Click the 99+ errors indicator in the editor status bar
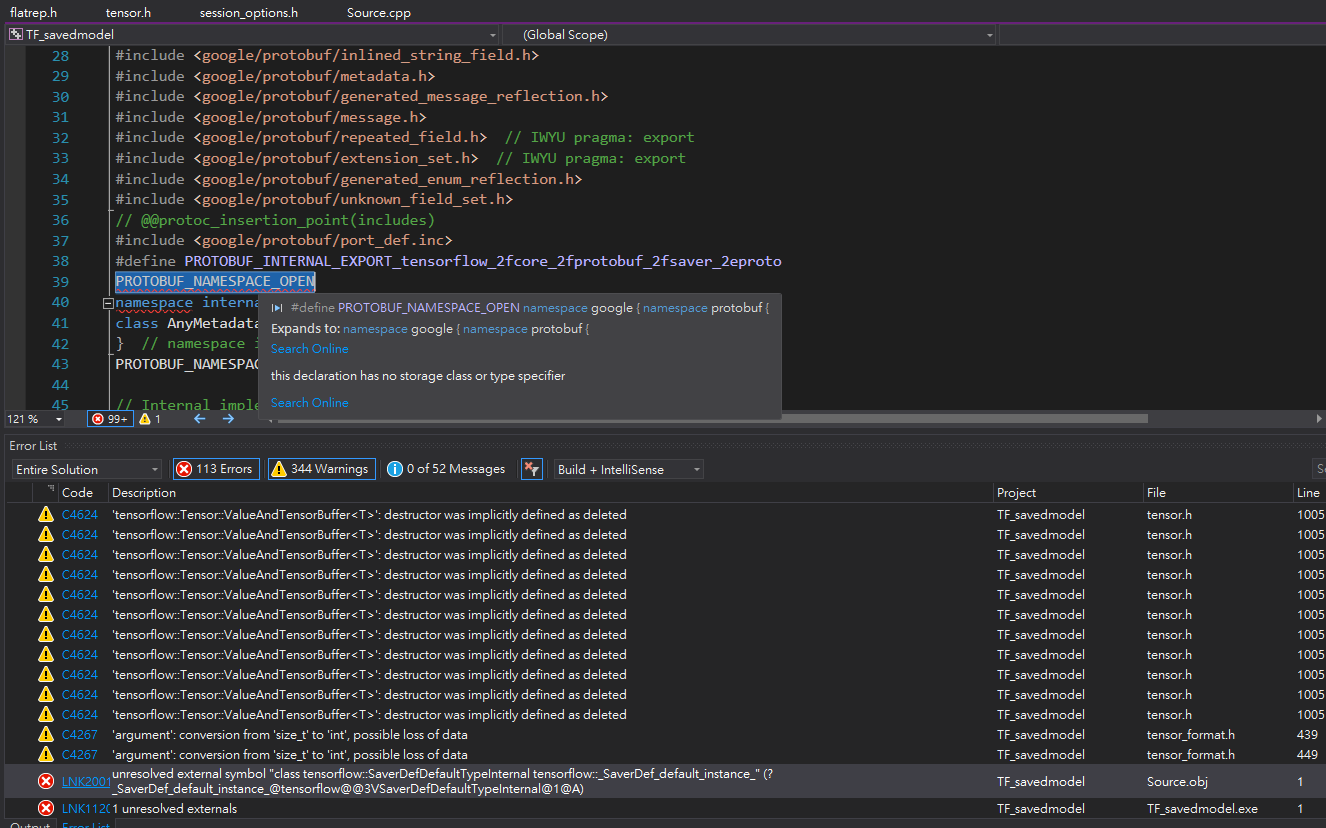Viewport: 1326px width, 828px height. point(110,418)
